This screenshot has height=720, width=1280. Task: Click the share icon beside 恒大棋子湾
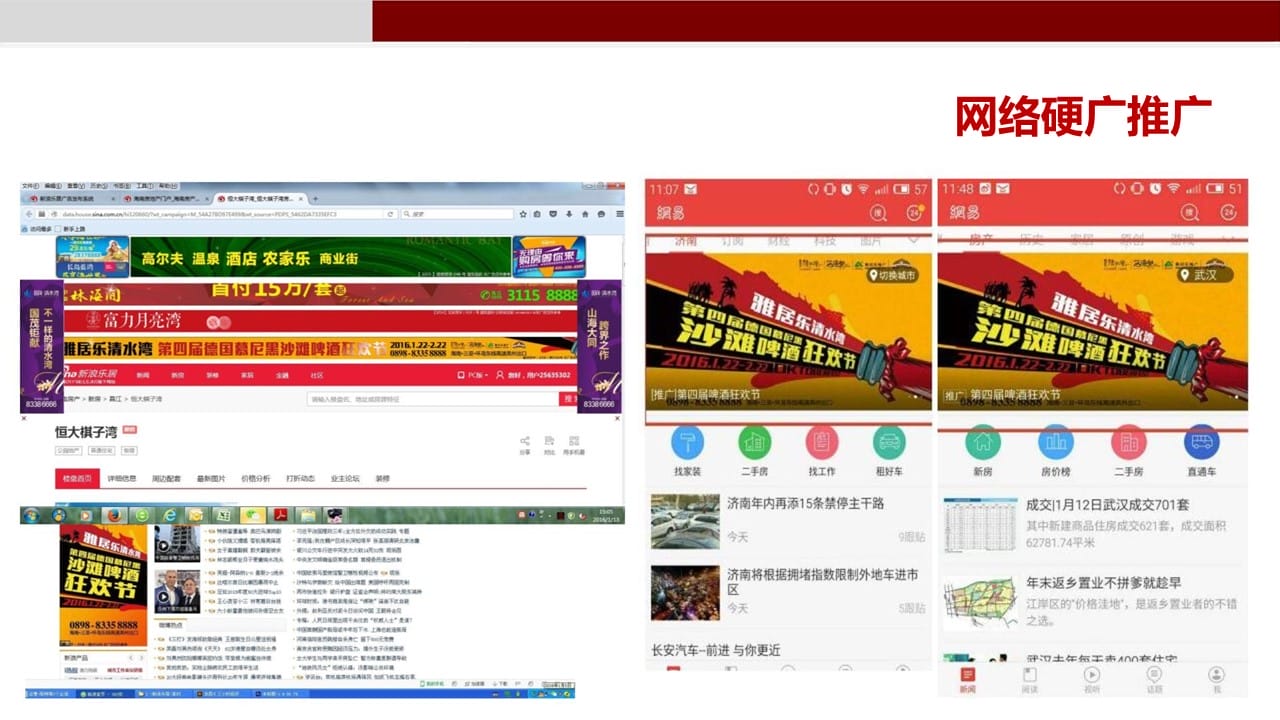coord(525,442)
